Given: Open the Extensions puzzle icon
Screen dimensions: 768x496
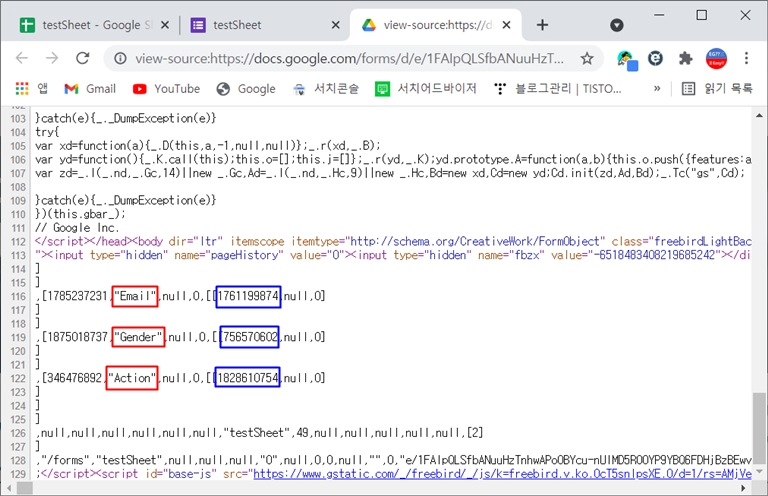Looking at the screenshot, I should tap(685, 59).
